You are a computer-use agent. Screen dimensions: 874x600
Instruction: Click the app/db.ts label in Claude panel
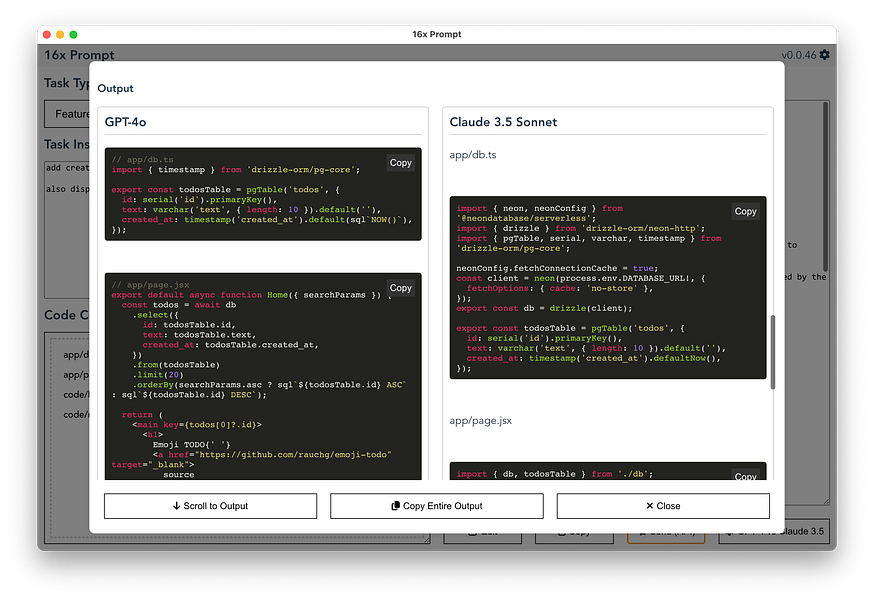[473, 155]
